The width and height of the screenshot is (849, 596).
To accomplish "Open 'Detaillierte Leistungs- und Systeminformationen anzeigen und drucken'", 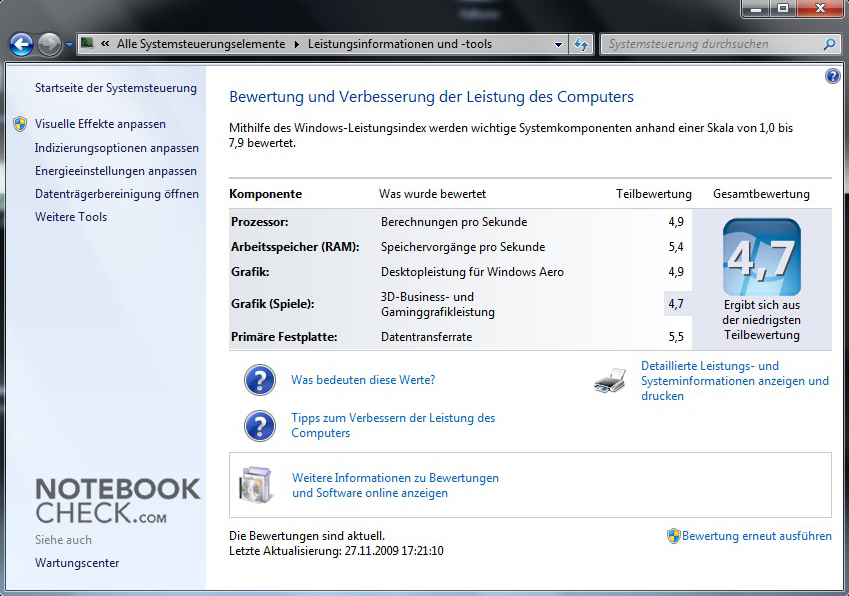I will pos(735,381).
